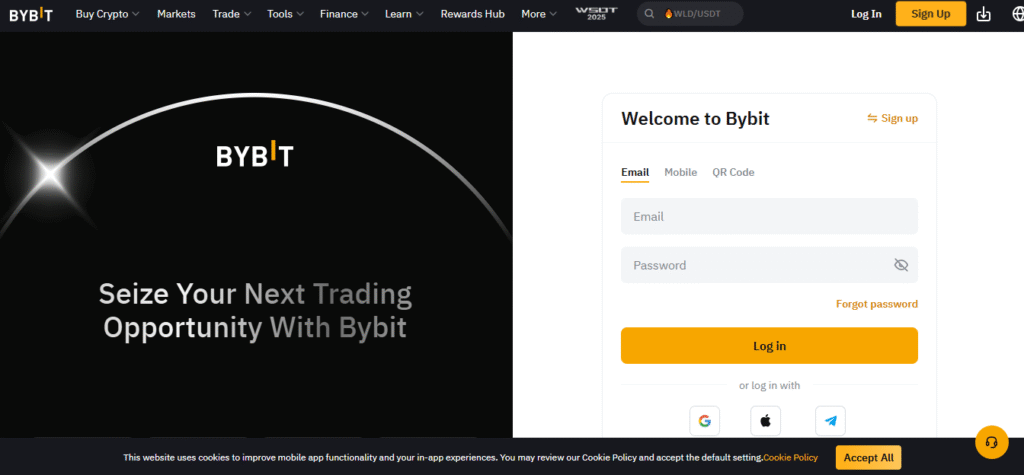Log in with Apple icon

pos(765,421)
